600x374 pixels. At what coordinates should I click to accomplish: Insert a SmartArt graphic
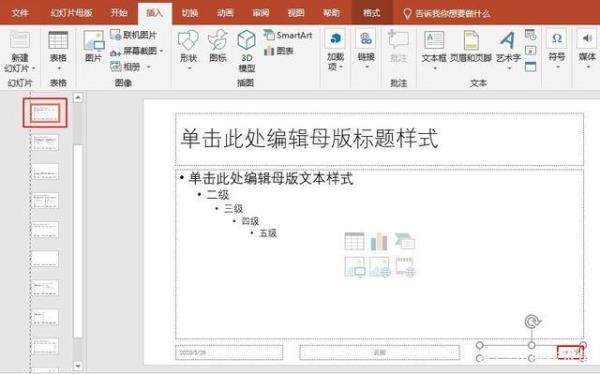288,35
